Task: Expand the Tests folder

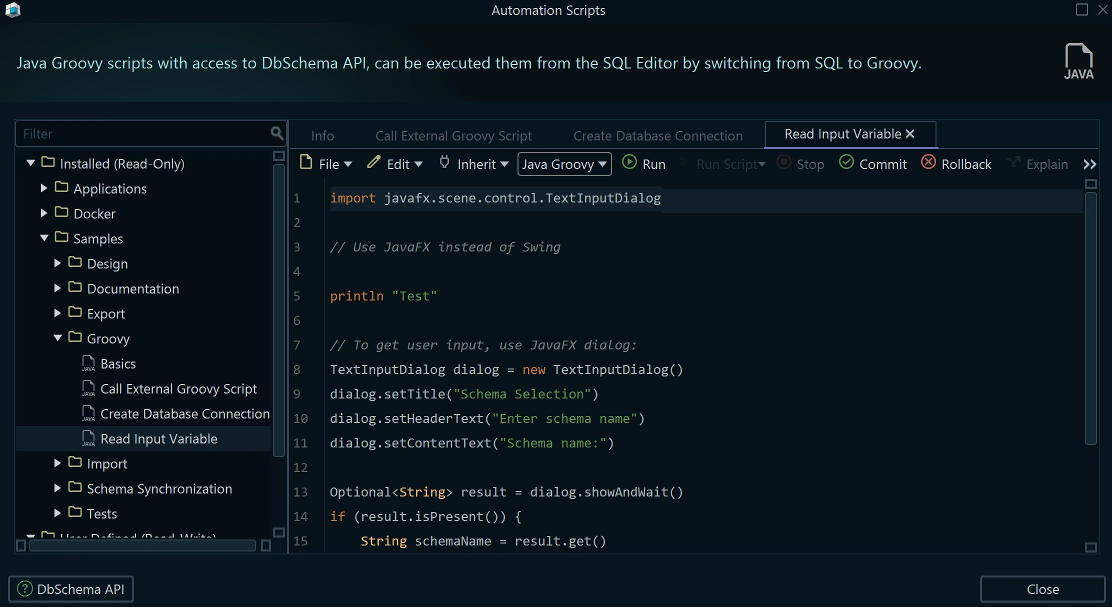Action: coord(57,513)
